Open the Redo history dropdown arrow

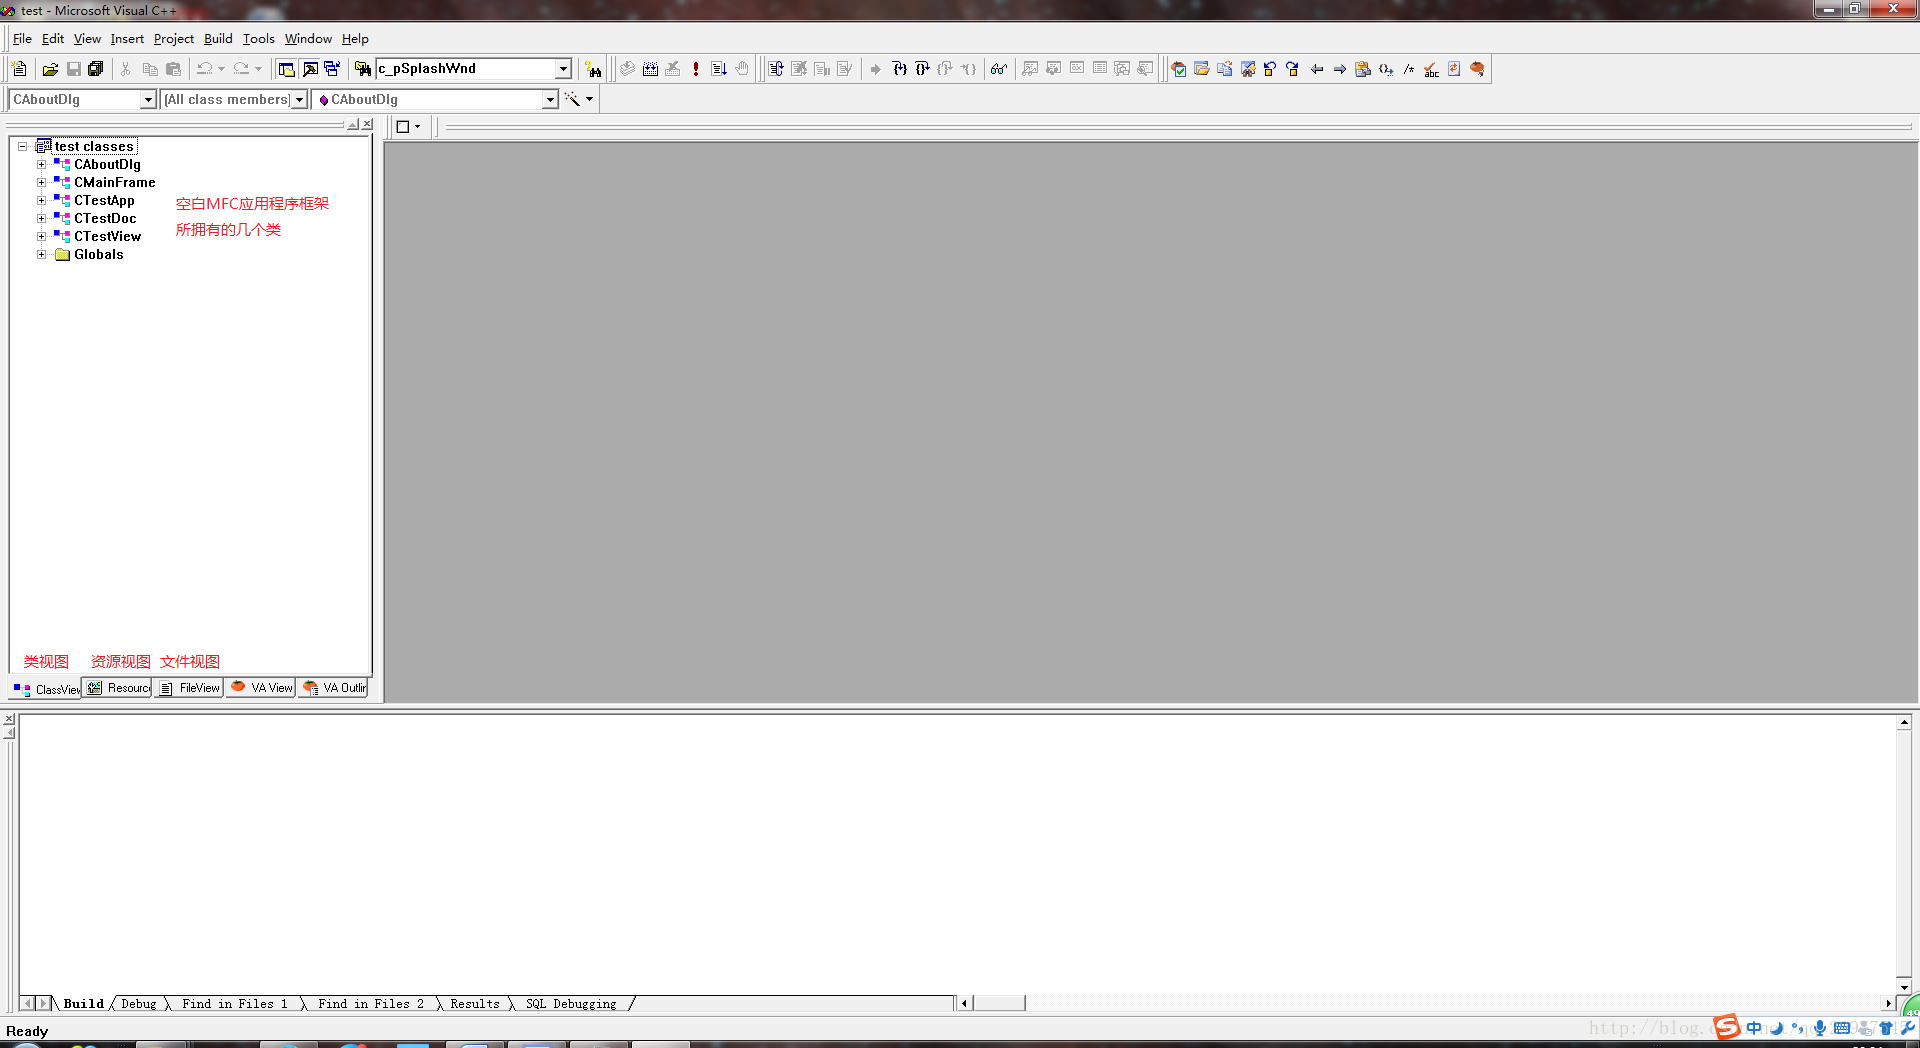[258, 69]
